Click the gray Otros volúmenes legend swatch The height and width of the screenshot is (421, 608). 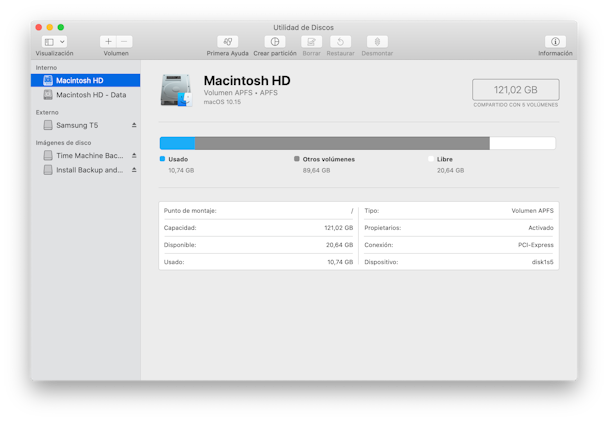(x=297, y=159)
